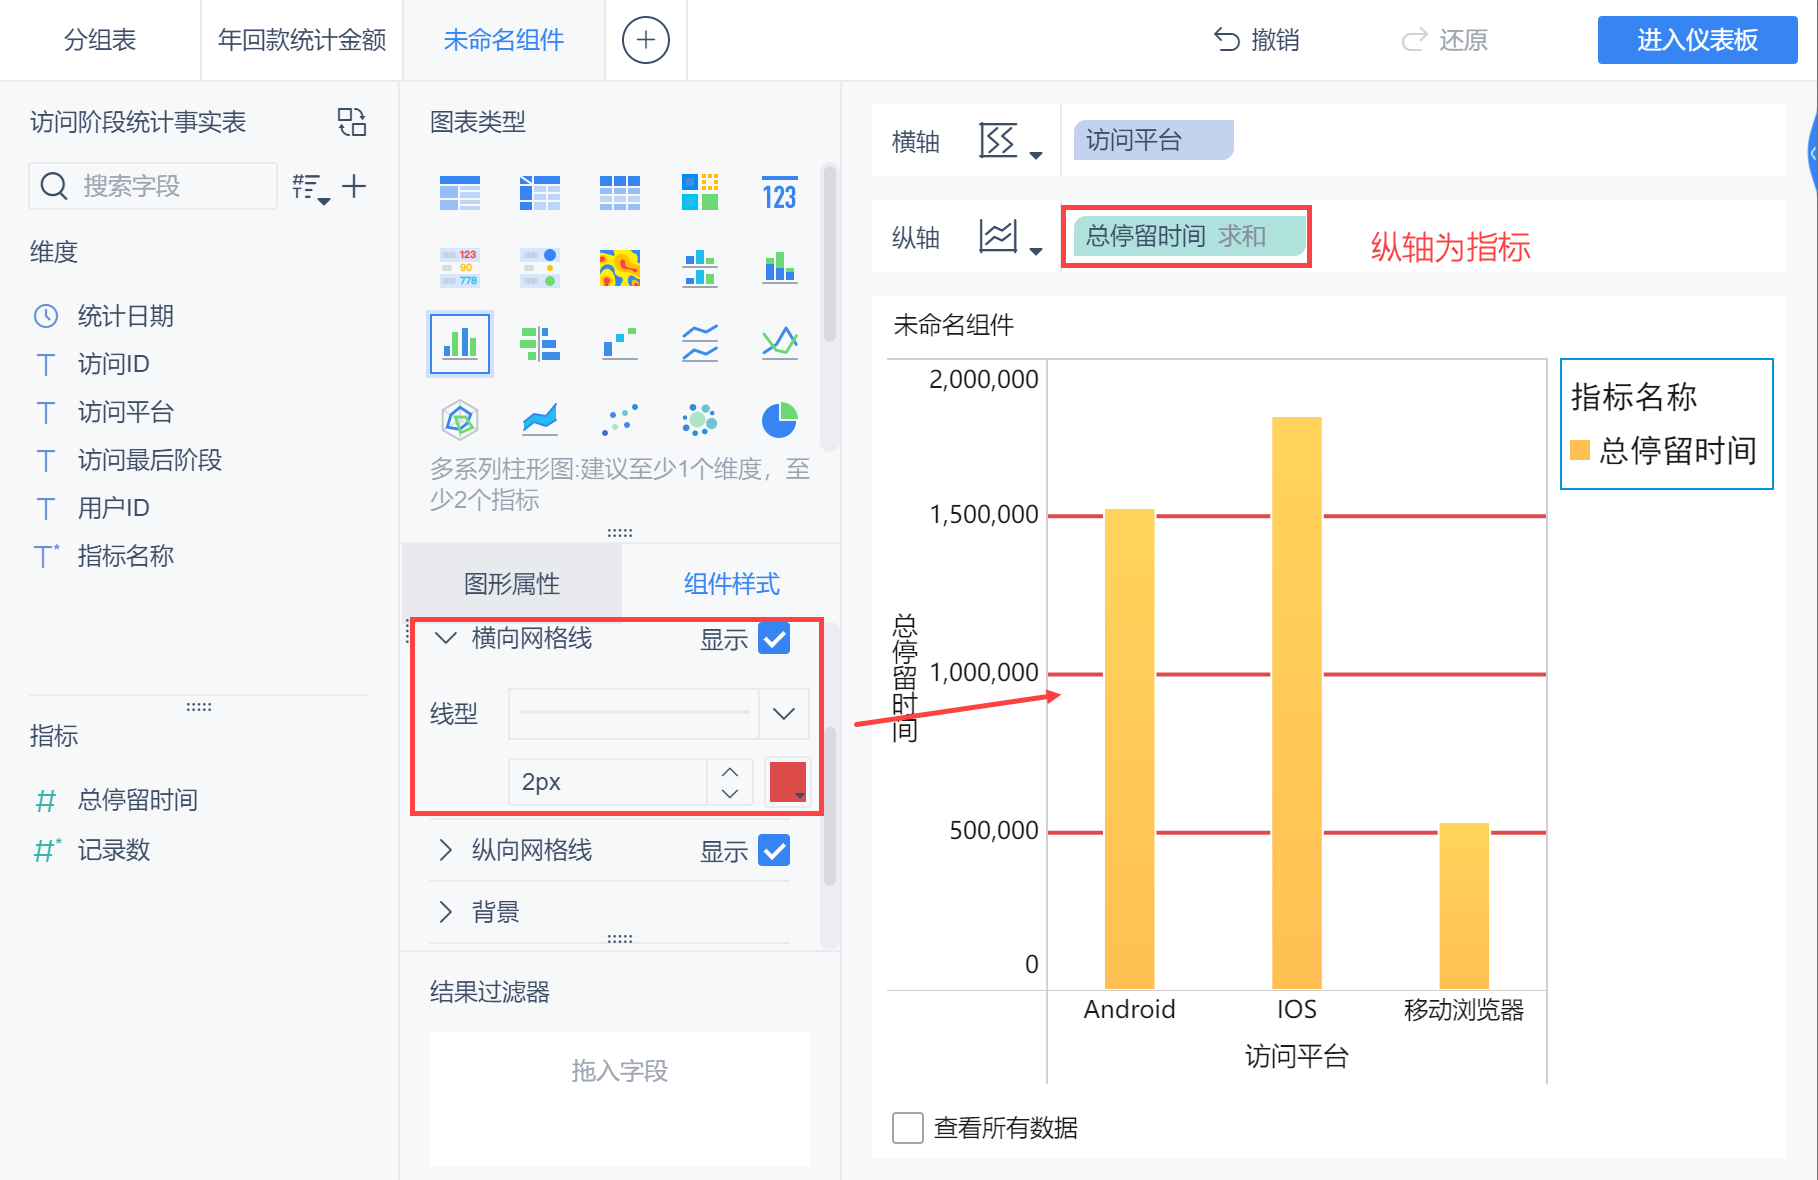Choose the range area chart icon
This screenshot has height=1180, width=1818.
(x=540, y=420)
